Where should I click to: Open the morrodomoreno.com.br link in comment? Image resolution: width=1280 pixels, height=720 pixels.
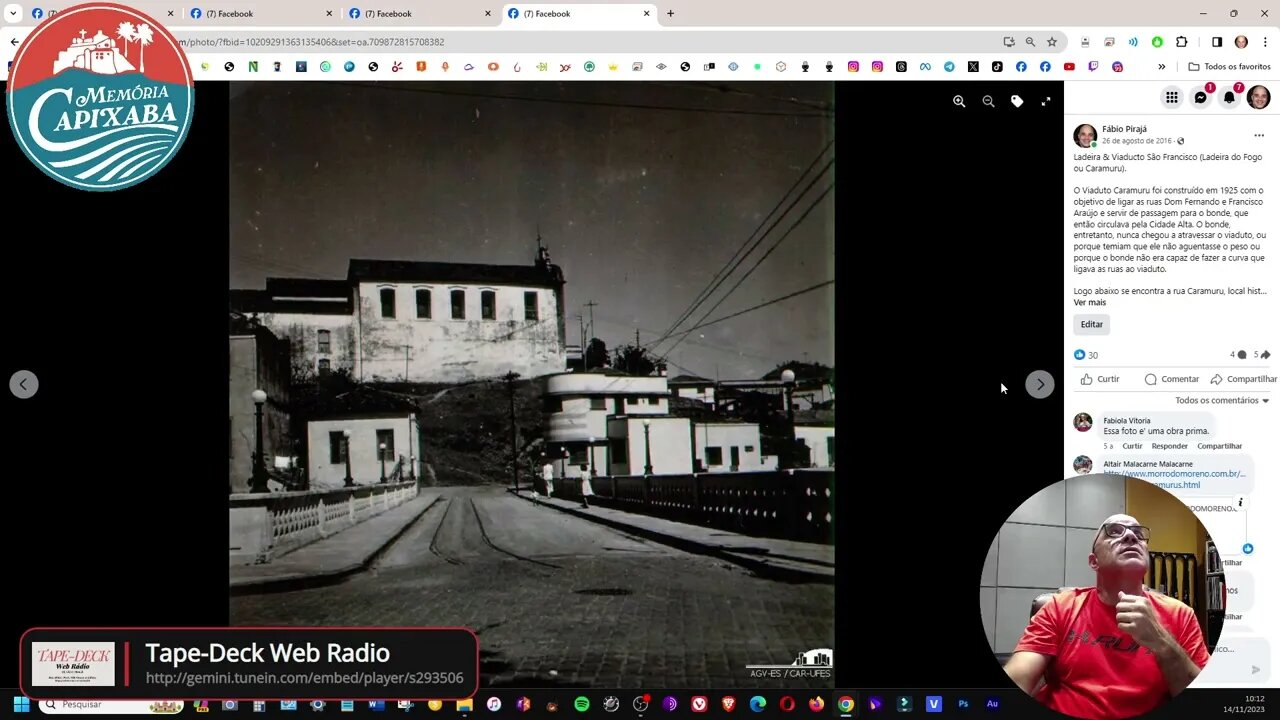[1174, 474]
